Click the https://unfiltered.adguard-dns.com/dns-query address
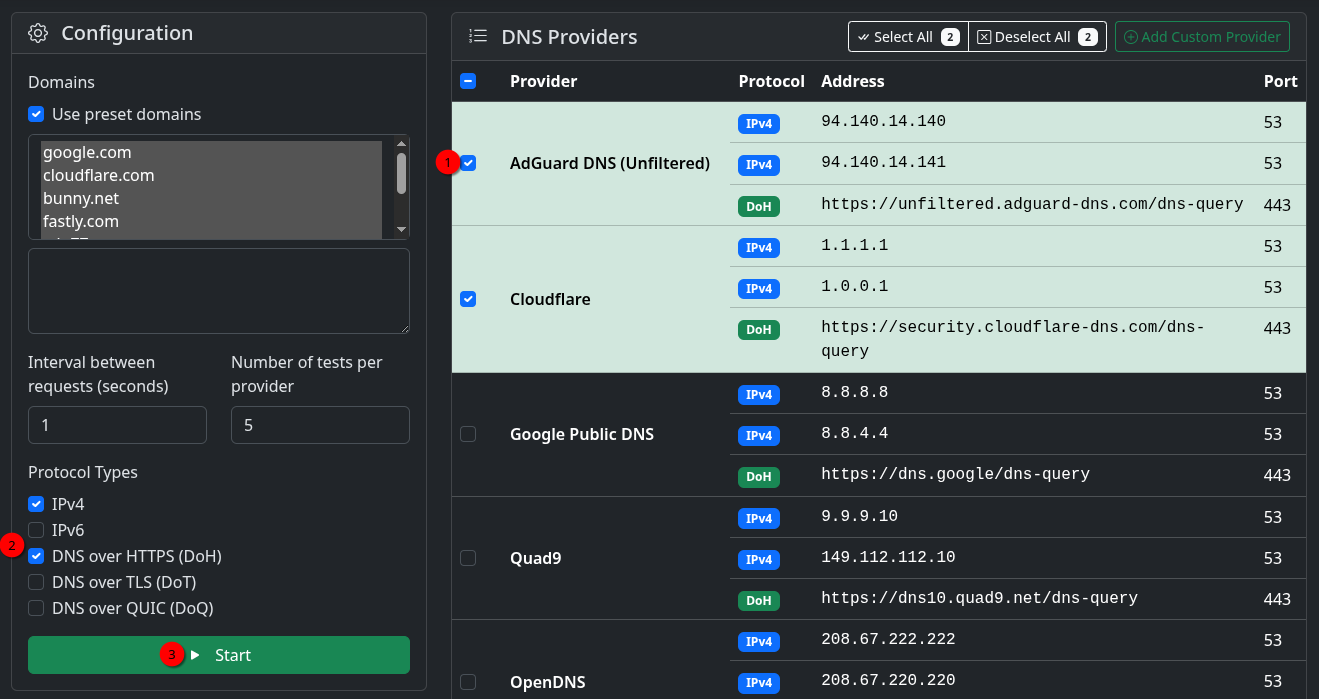This screenshot has height=699, width=1319. pyautogui.click(x=1032, y=204)
